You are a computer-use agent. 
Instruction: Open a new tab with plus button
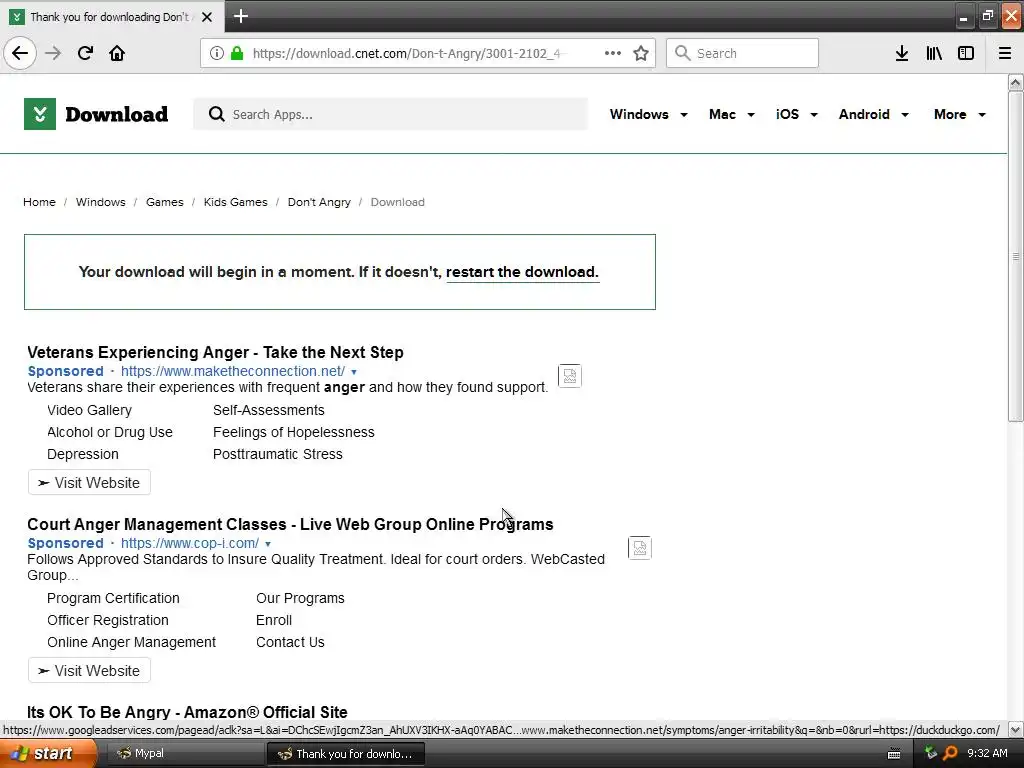(x=240, y=16)
